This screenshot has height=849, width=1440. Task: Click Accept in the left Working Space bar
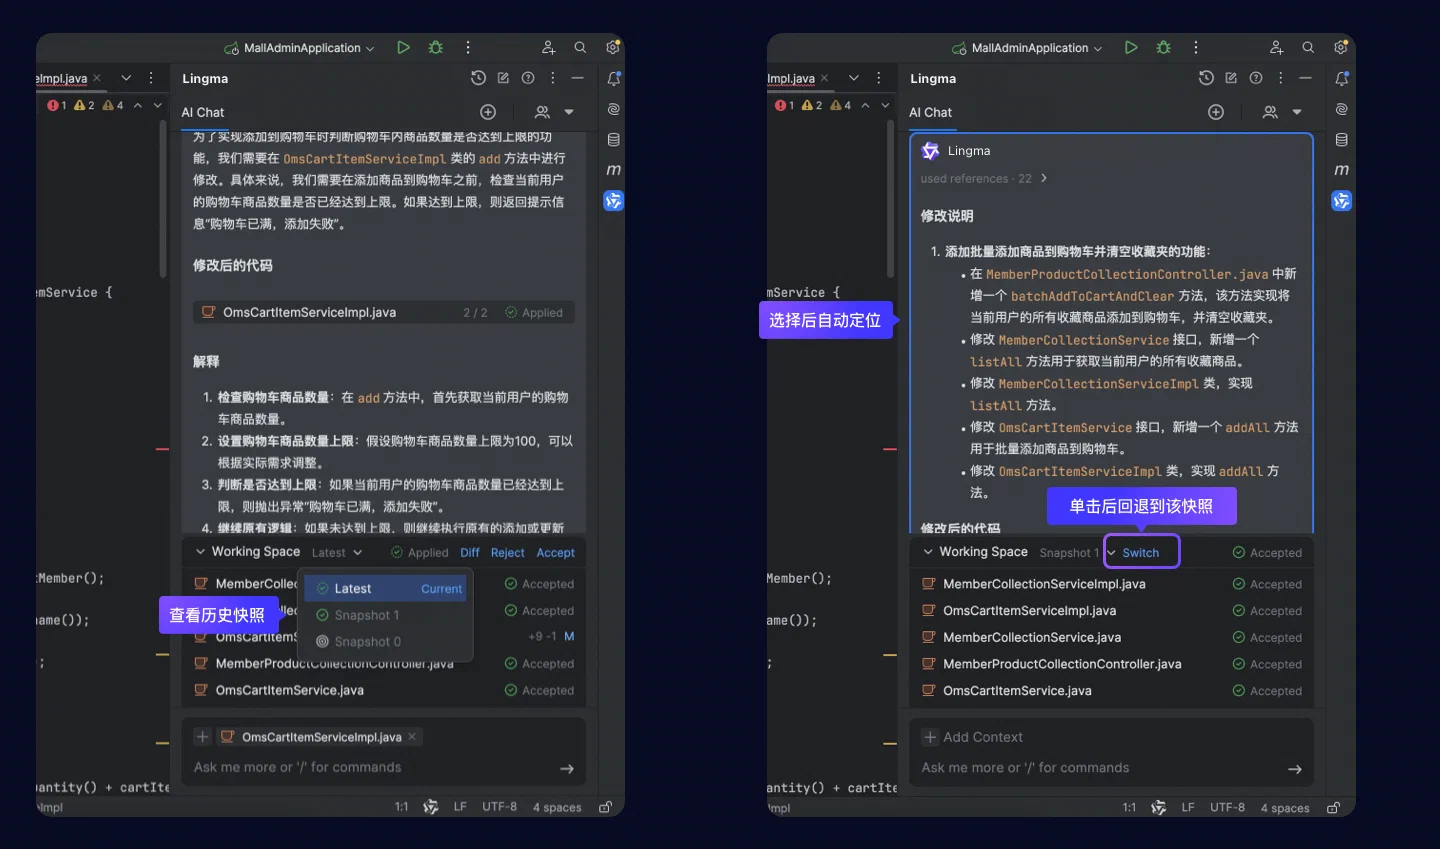pyautogui.click(x=556, y=553)
